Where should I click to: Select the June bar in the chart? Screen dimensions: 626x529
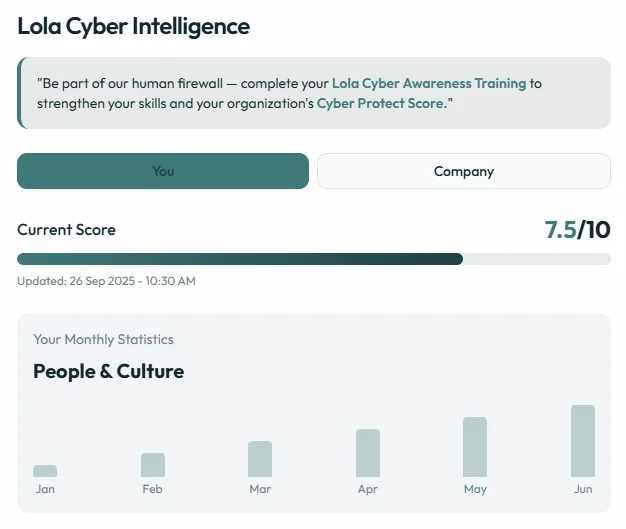583,440
